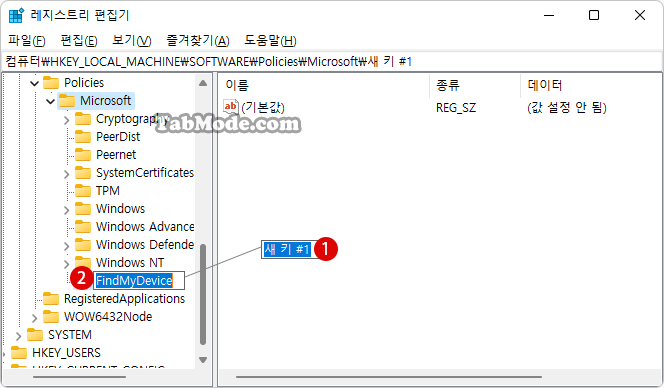The height and width of the screenshot is (388, 664).
Task: Select the TPM key label
Action: pos(108,191)
